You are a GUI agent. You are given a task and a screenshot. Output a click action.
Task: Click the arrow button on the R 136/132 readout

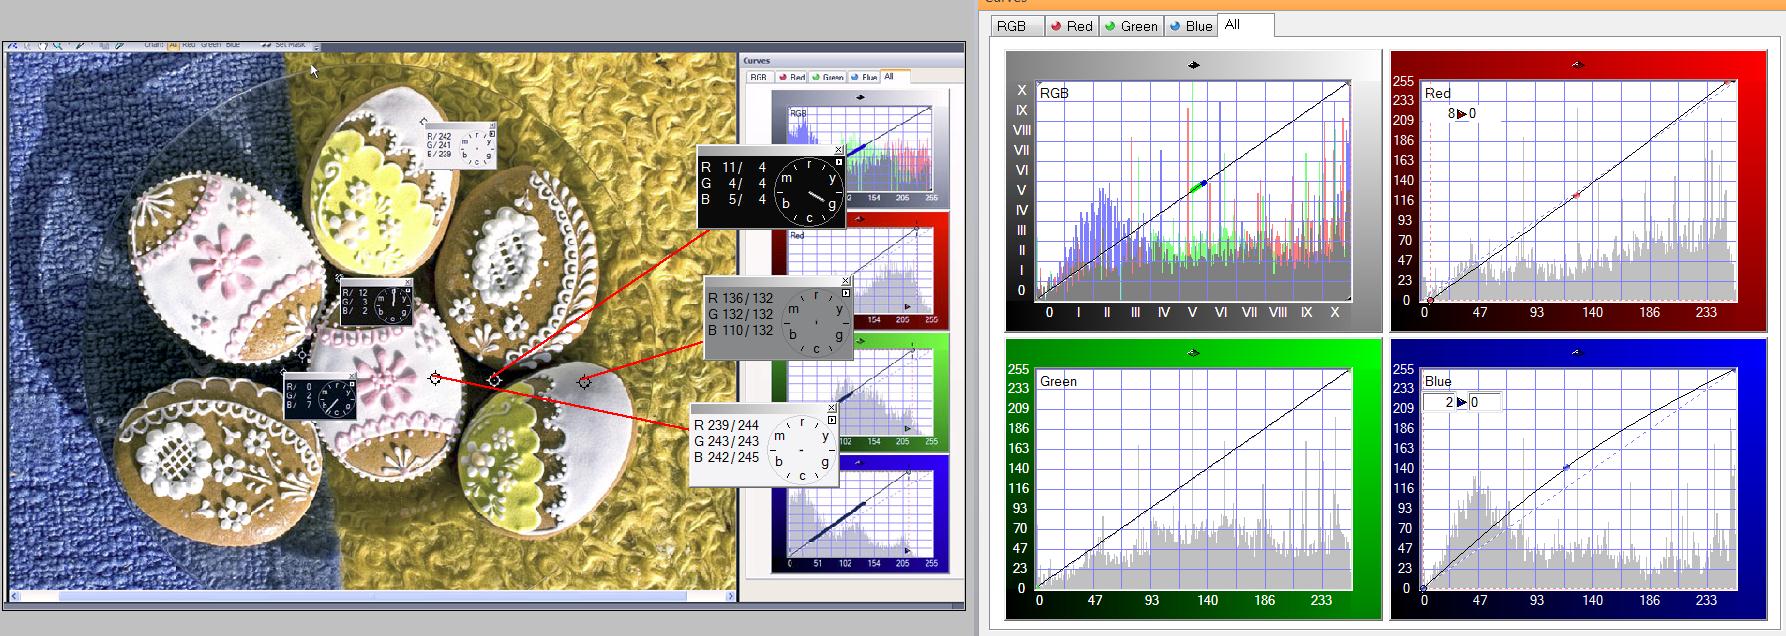(x=846, y=293)
